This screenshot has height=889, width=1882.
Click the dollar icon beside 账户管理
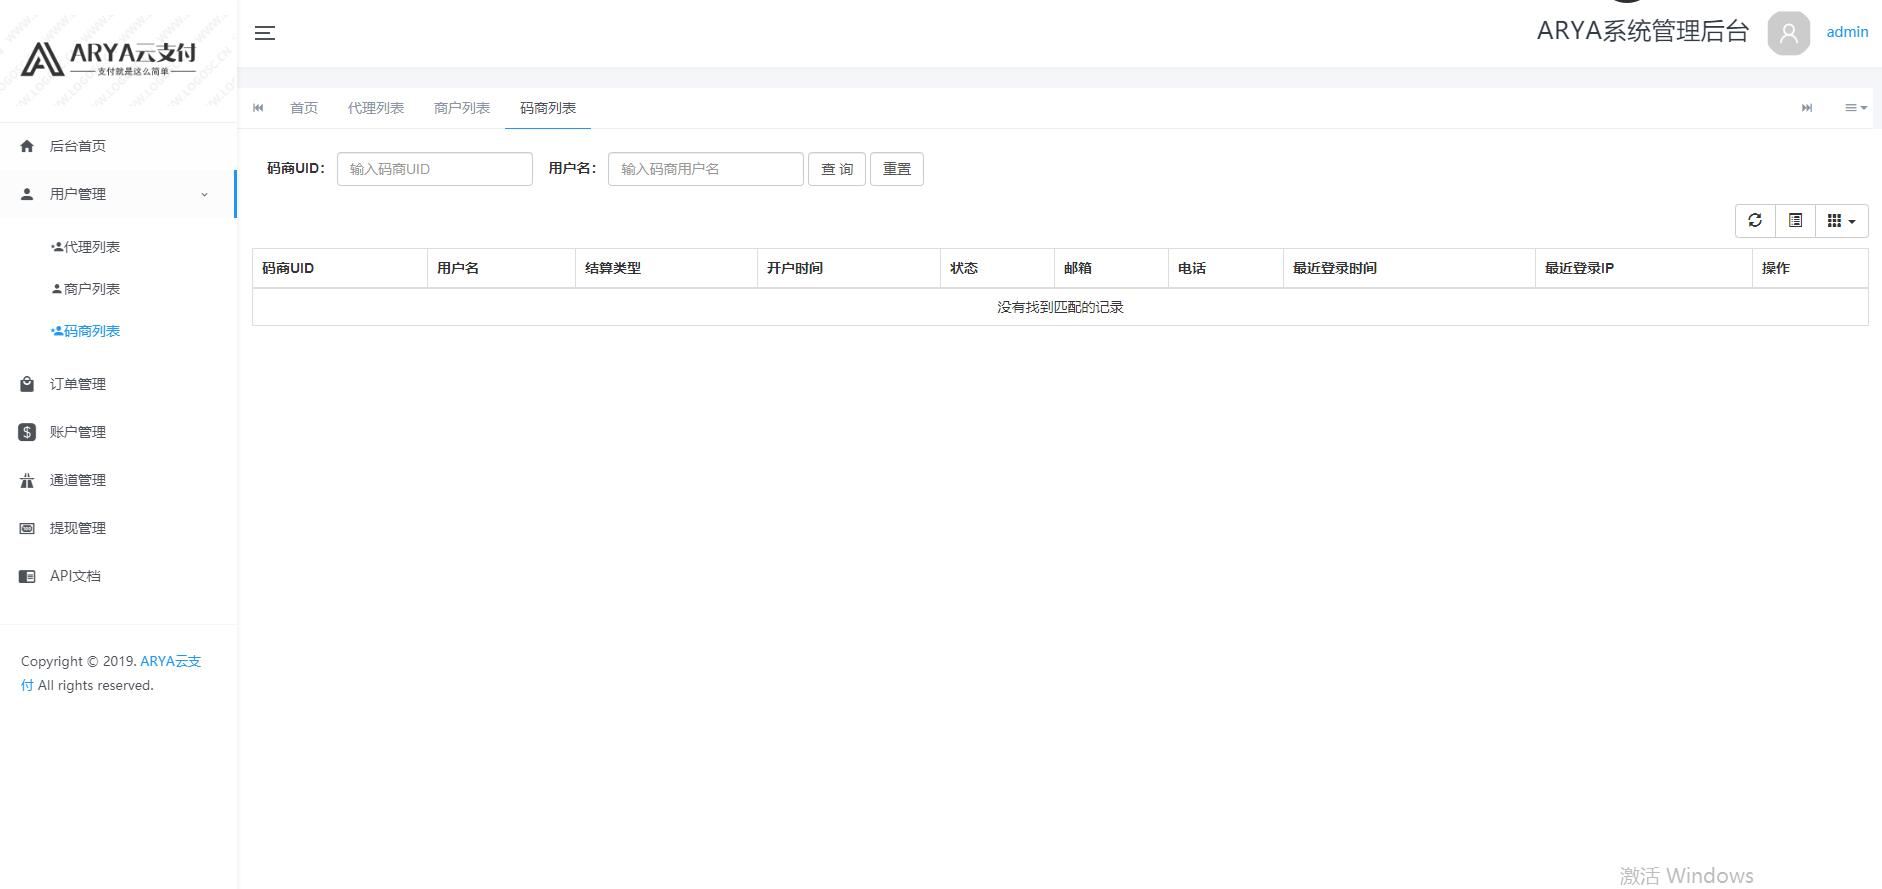tap(27, 432)
